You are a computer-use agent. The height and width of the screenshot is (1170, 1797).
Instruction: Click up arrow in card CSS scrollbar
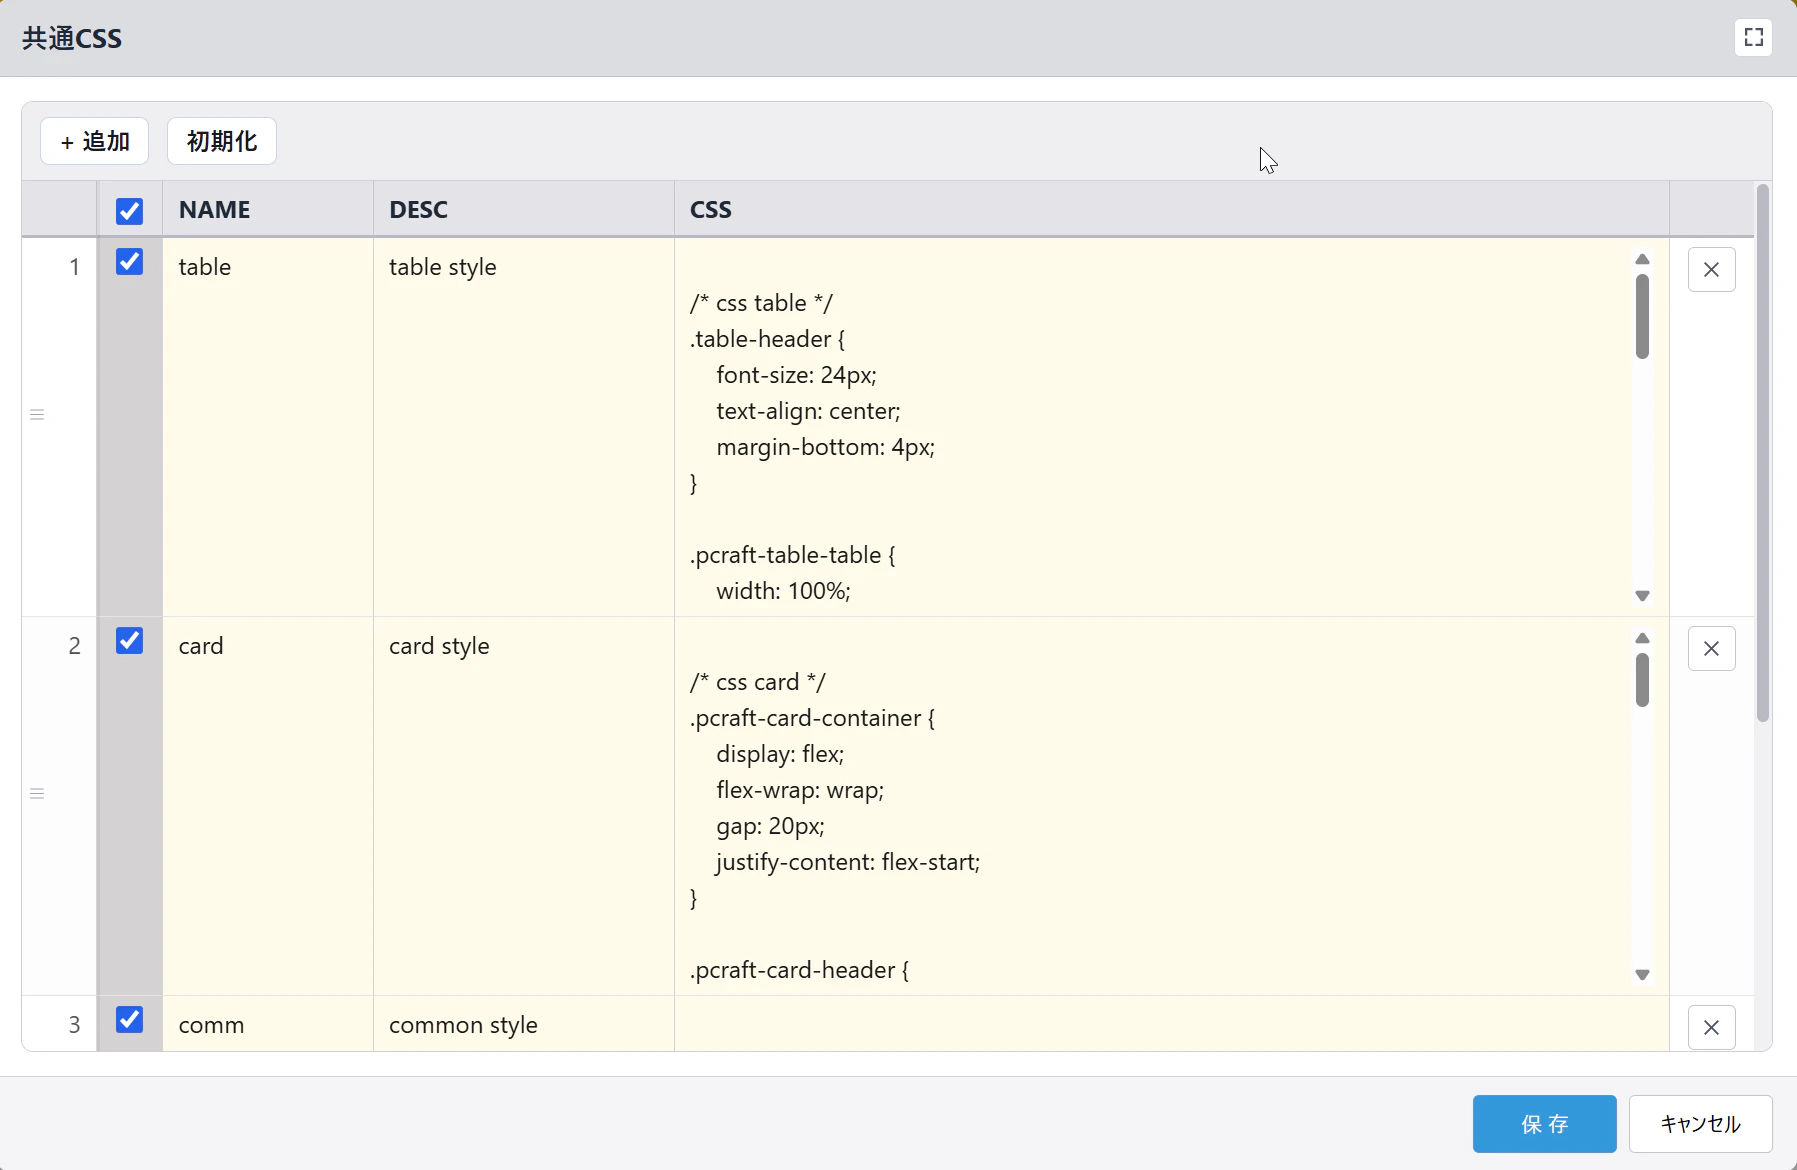click(x=1642, y=638)
